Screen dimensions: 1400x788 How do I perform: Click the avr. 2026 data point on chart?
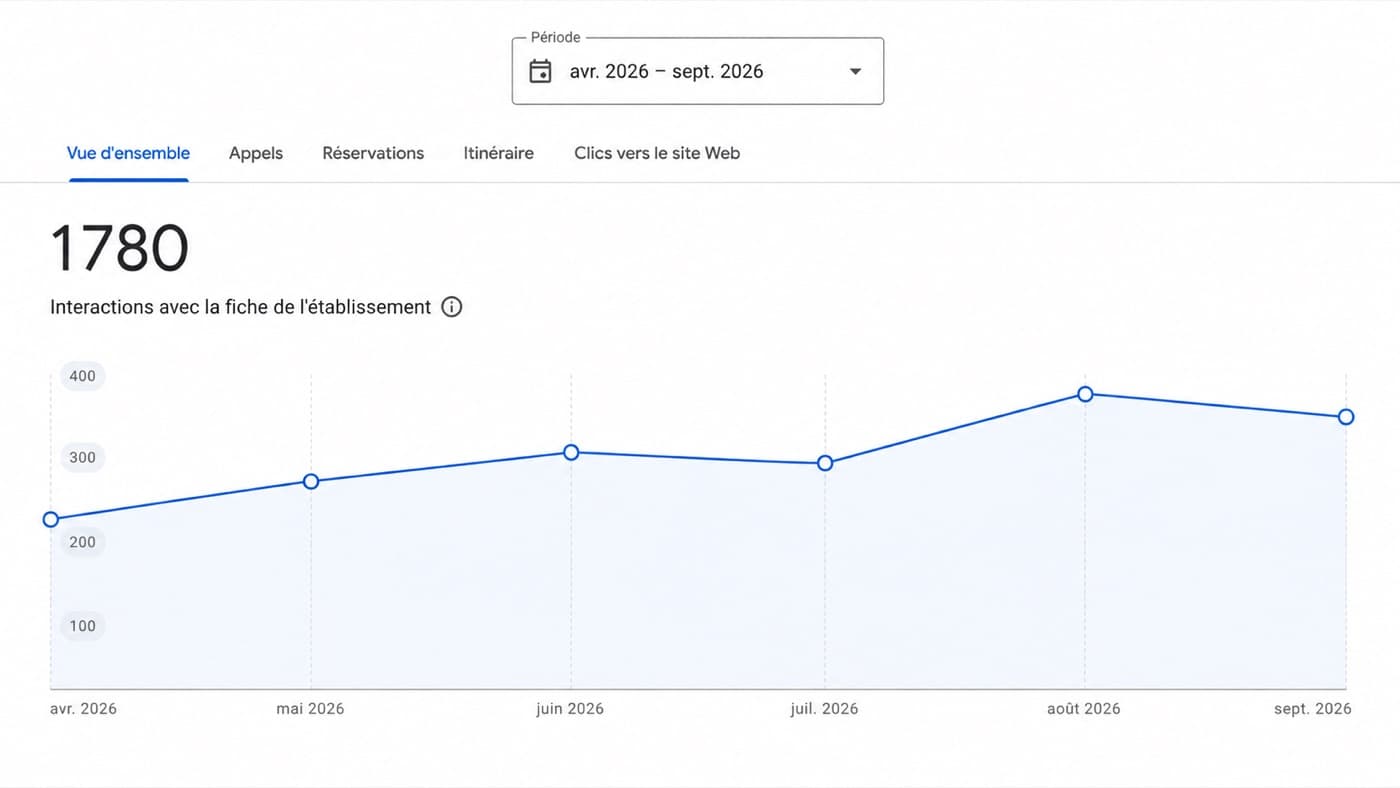pos(51,520)
